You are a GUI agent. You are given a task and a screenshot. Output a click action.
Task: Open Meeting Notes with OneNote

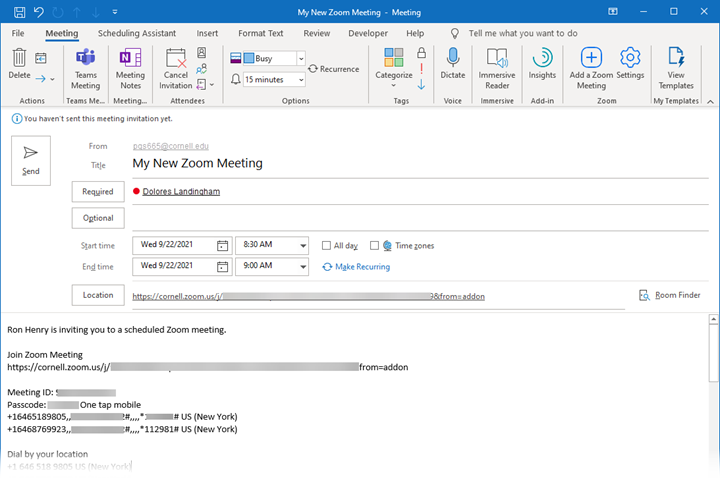click(x=130, y=69)
